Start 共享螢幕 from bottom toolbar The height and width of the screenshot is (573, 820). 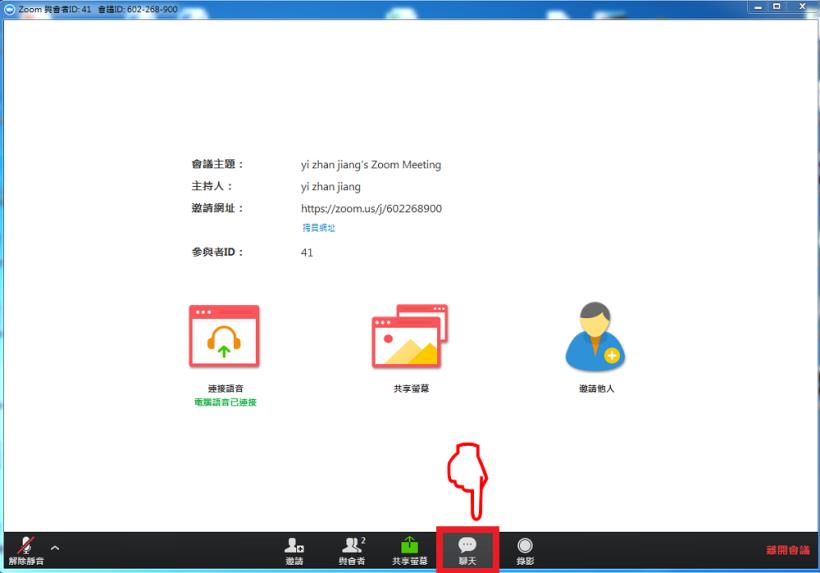coord(409,551)
